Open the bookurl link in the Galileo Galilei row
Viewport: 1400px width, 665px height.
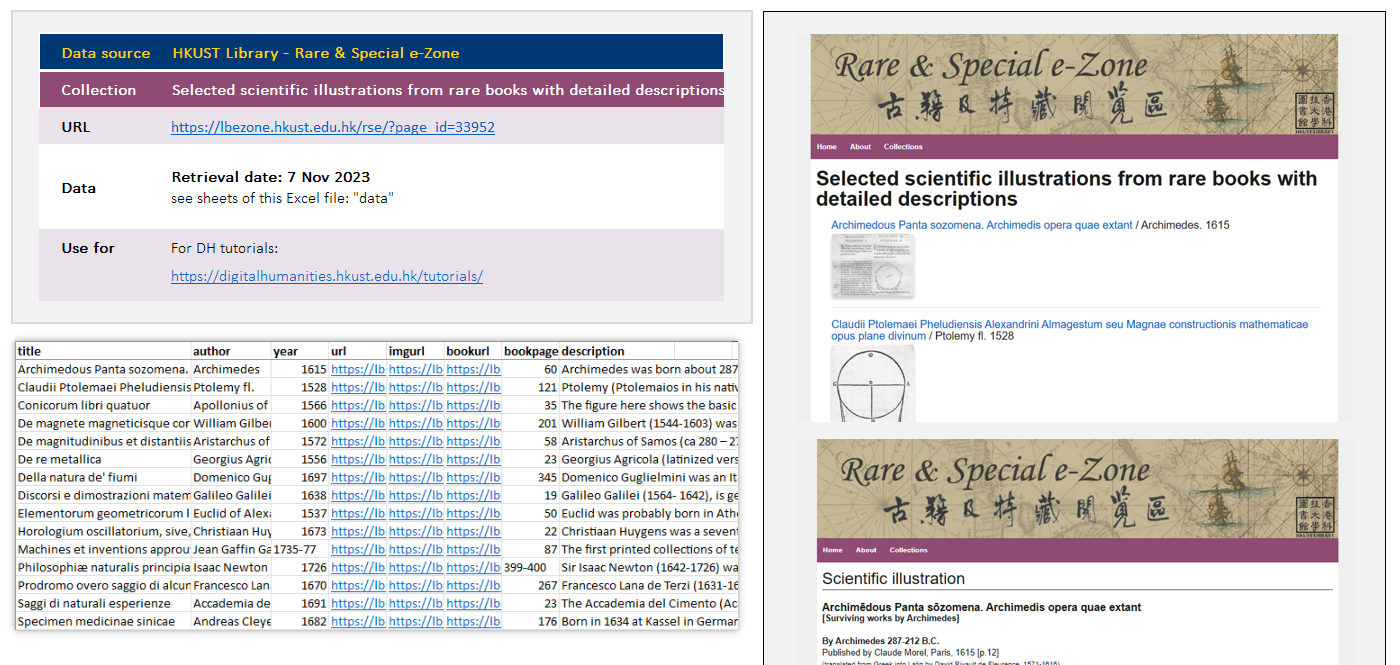pyautogui.click(x=473, y=495)
